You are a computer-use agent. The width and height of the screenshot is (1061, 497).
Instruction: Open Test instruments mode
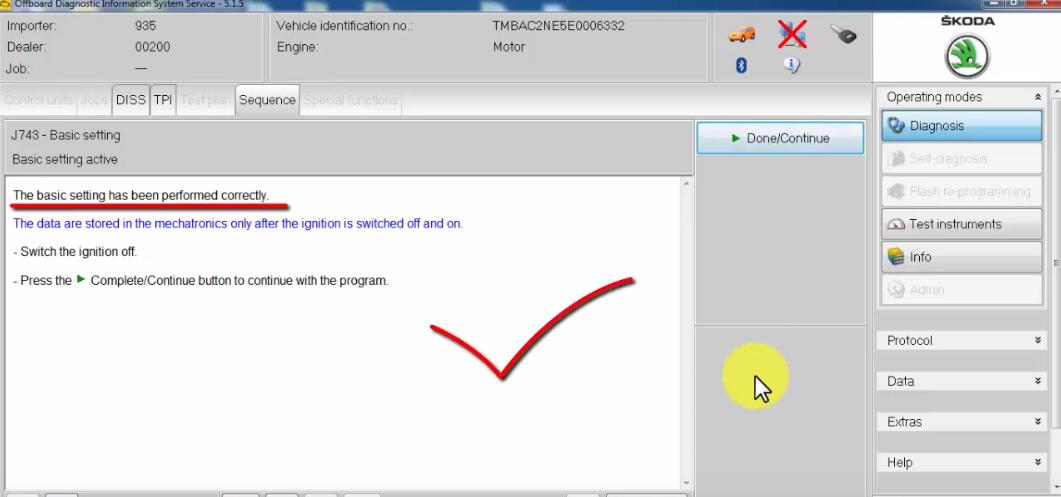[962, 224]
